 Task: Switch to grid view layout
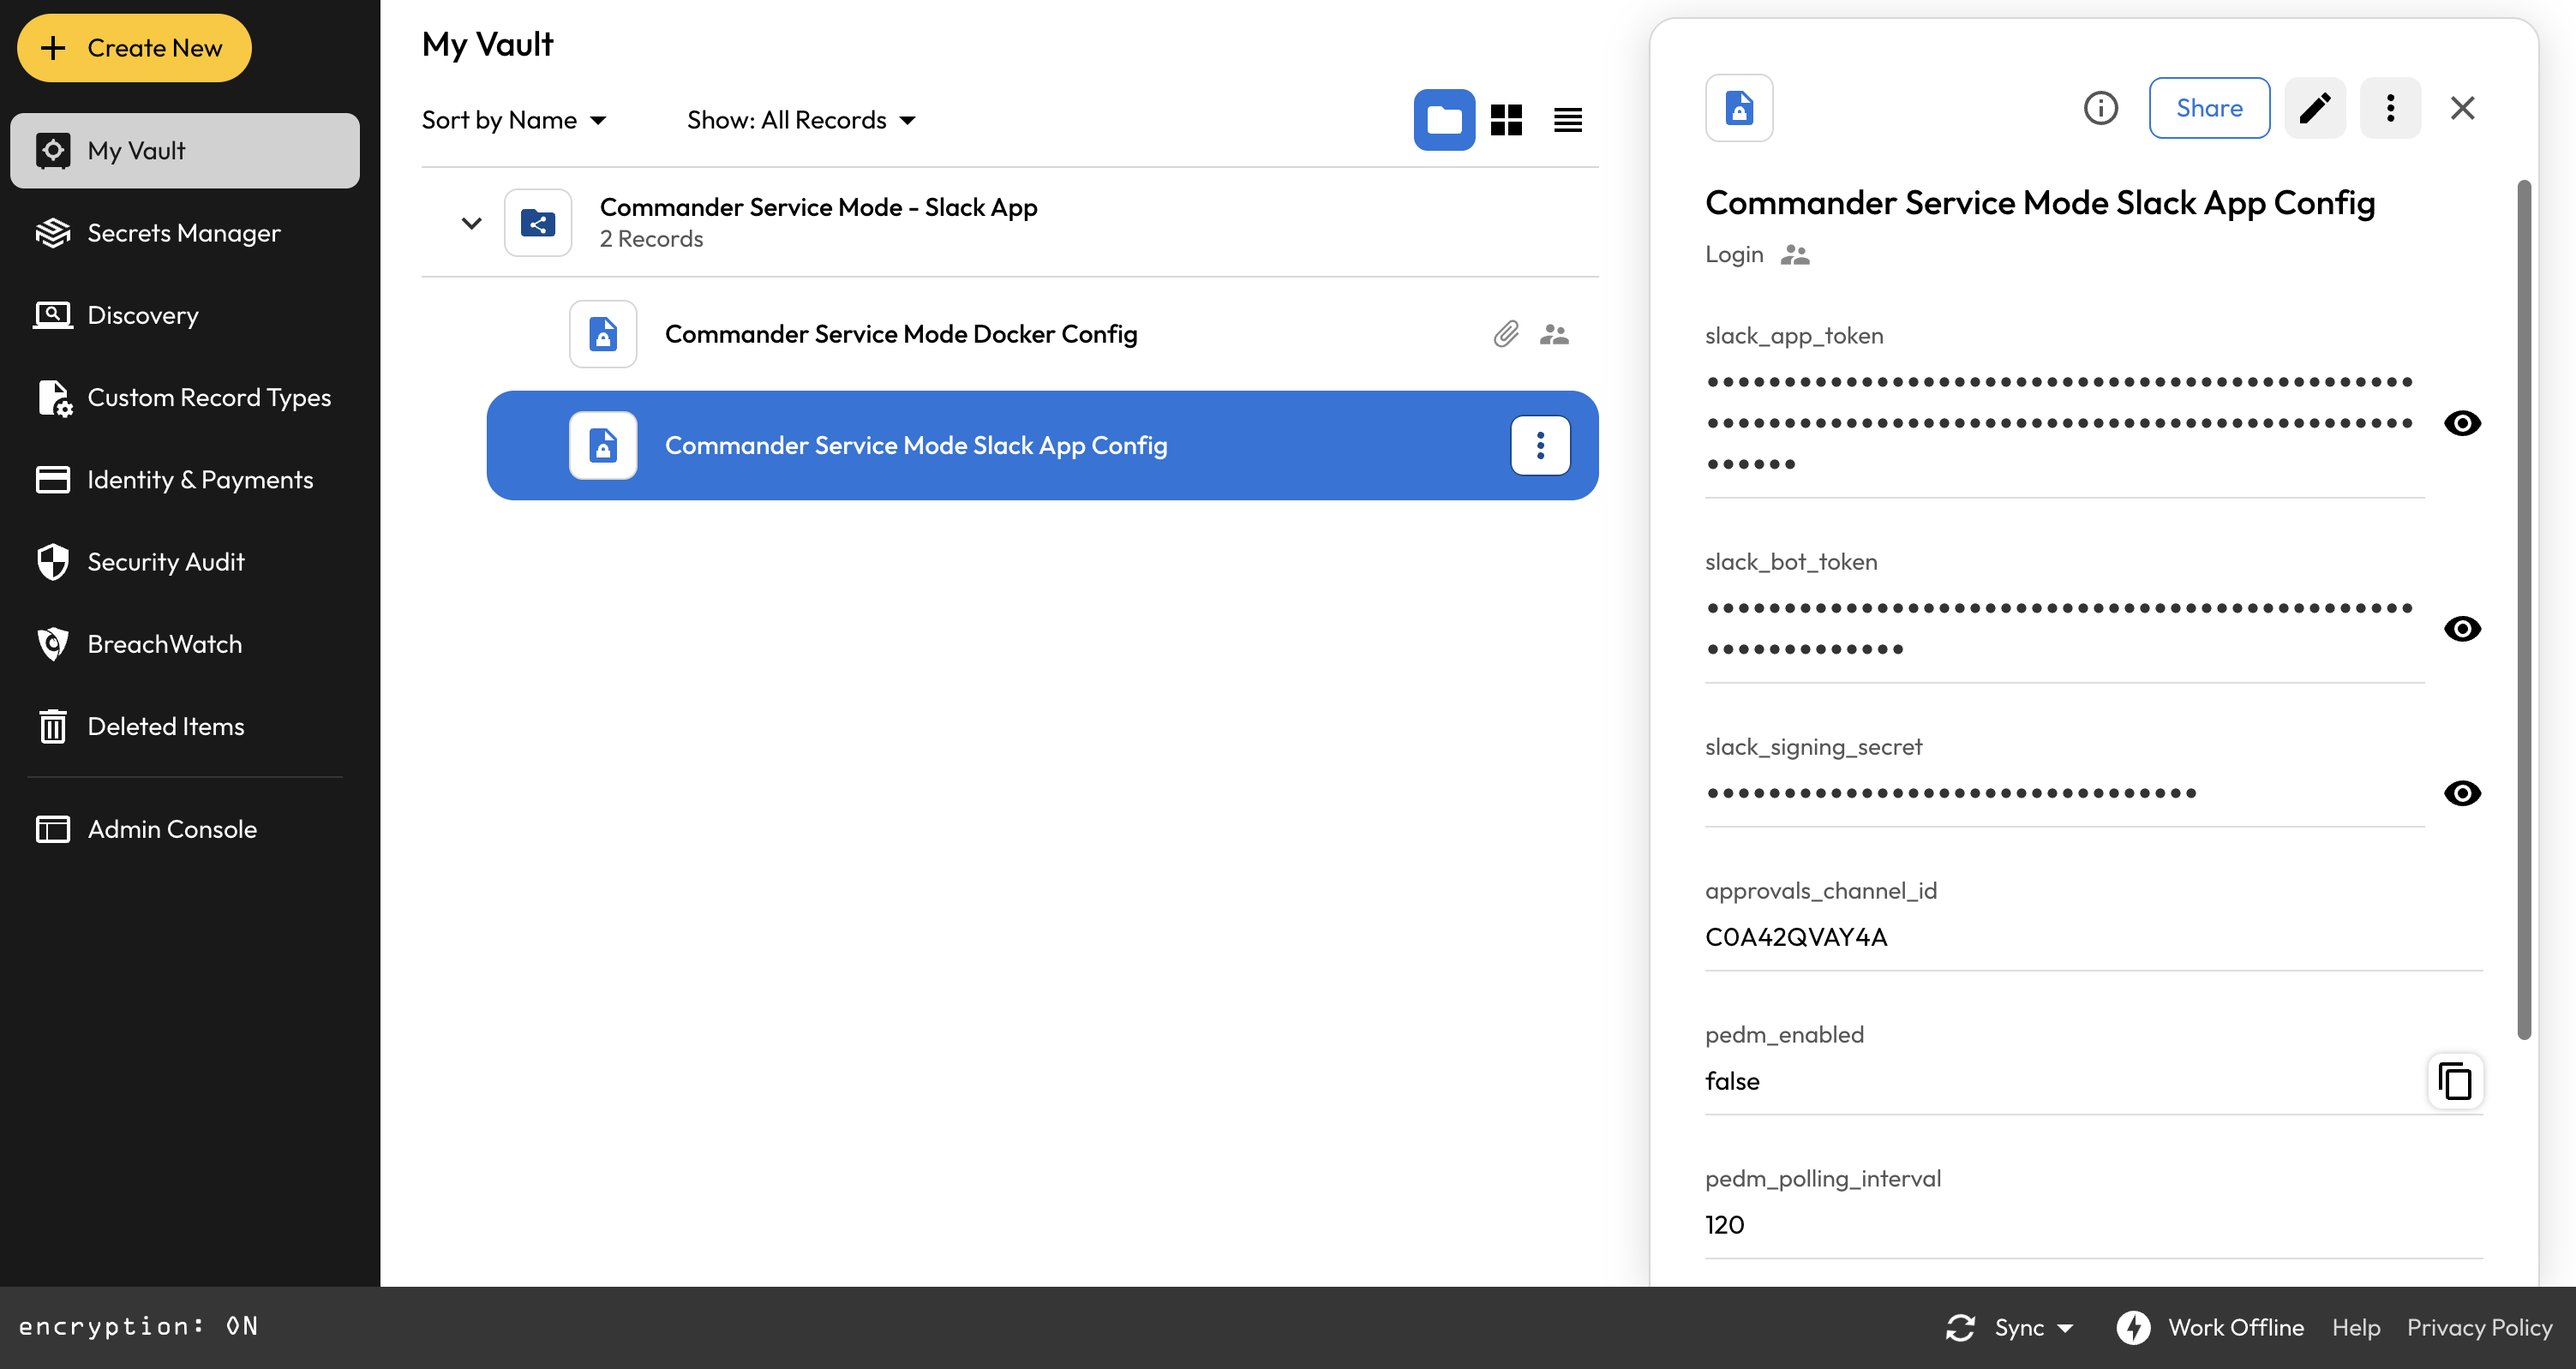(x=1506, y=120)
